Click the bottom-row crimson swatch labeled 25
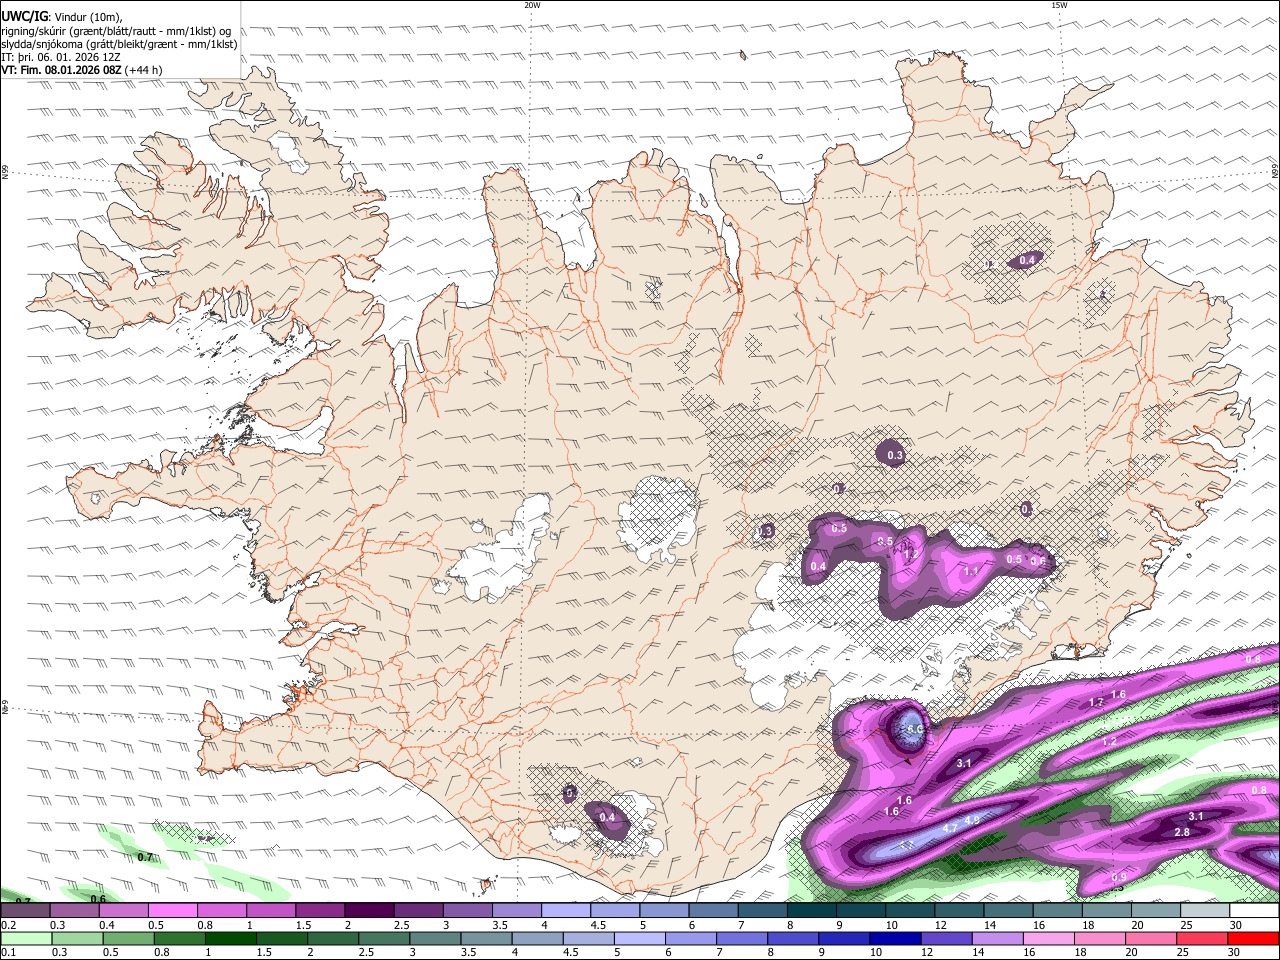The image size is (1280, 960). click(1202, 938)
